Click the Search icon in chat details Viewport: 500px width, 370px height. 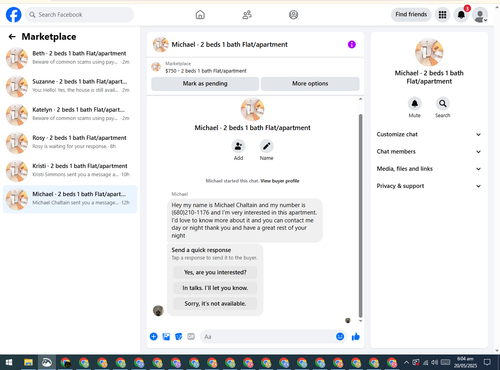[443, 104]
